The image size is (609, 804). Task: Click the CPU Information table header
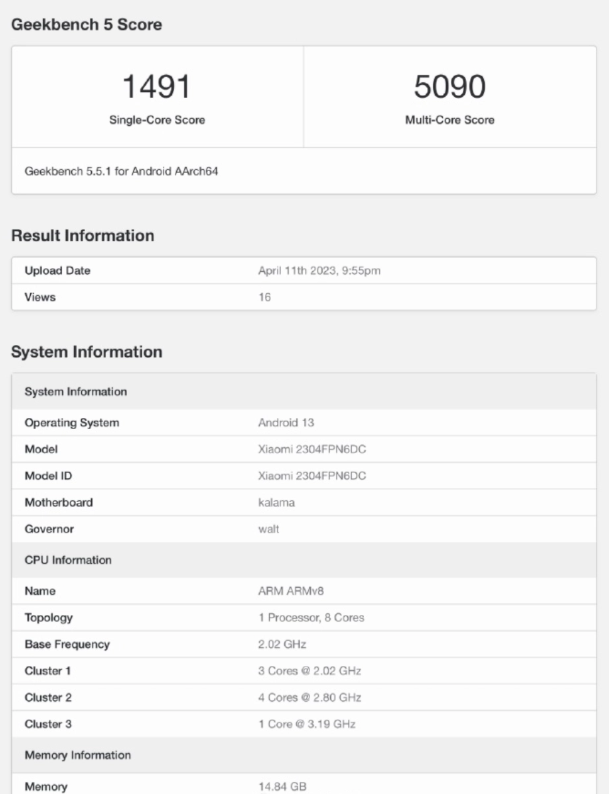(x=67, y=560)
